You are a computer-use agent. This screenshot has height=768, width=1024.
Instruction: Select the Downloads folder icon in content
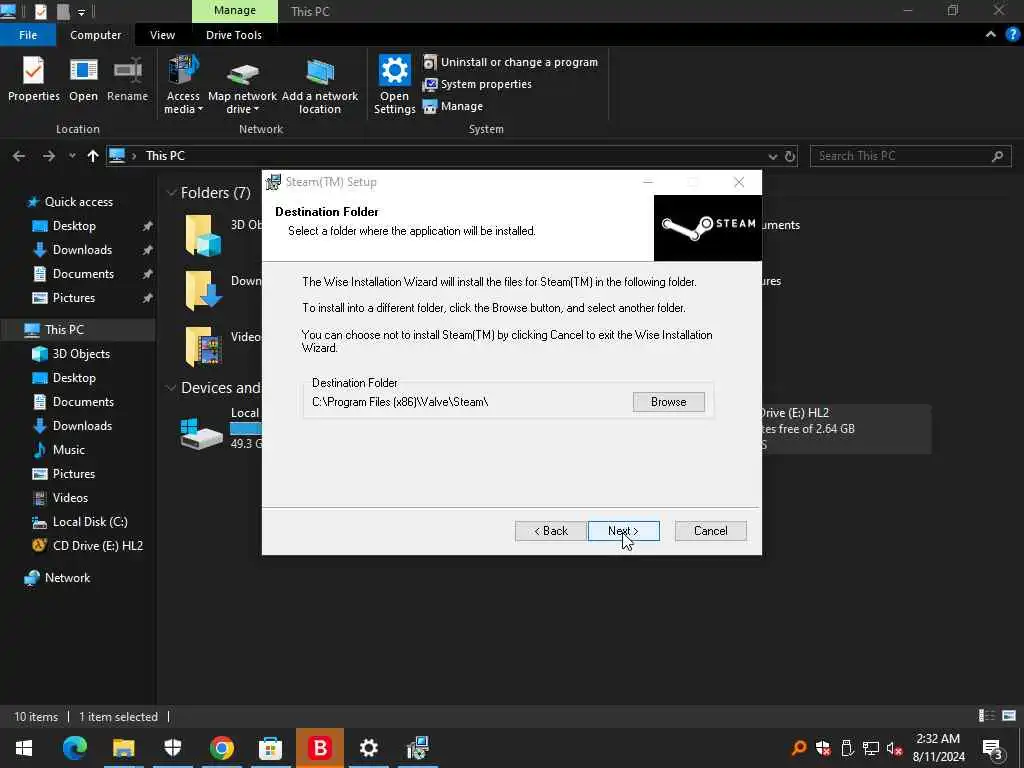point(203,290)
